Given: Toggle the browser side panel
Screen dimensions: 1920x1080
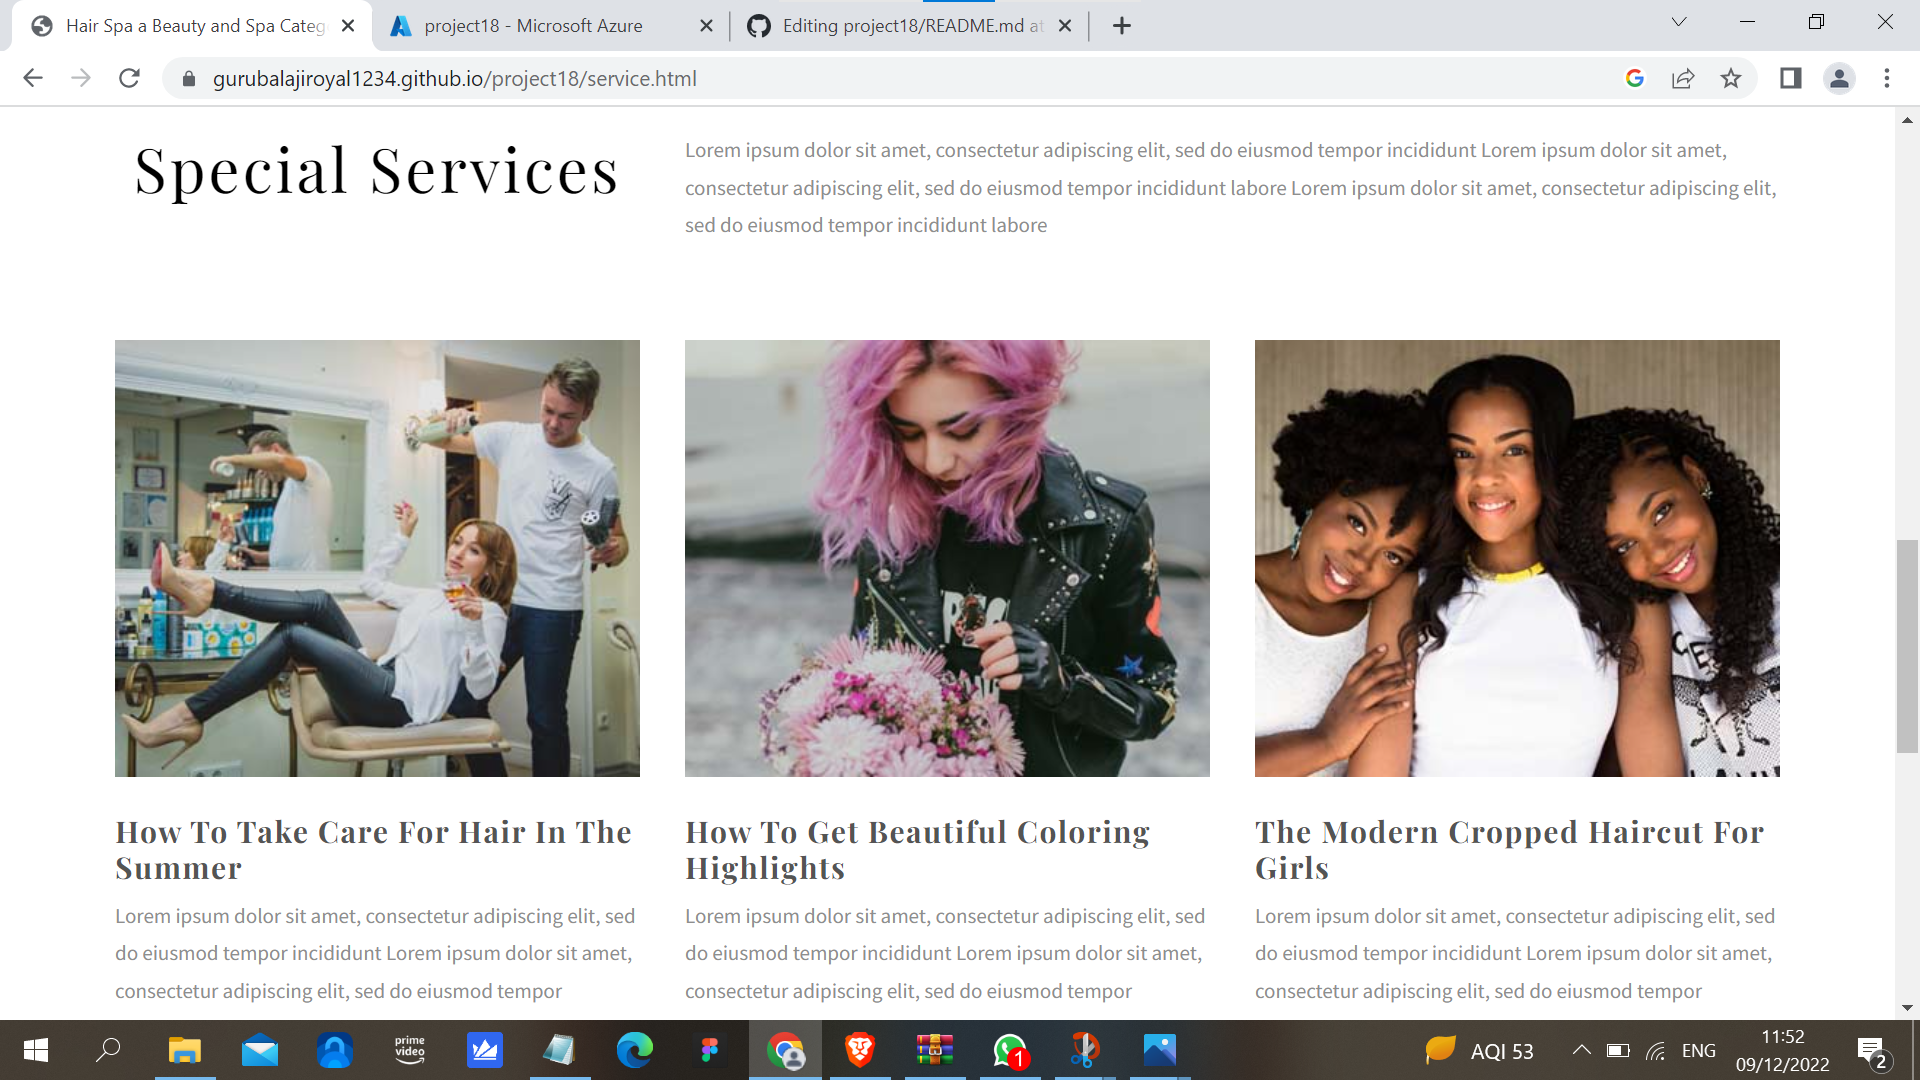Looking at the screenshot, I should pos(1790,78).
